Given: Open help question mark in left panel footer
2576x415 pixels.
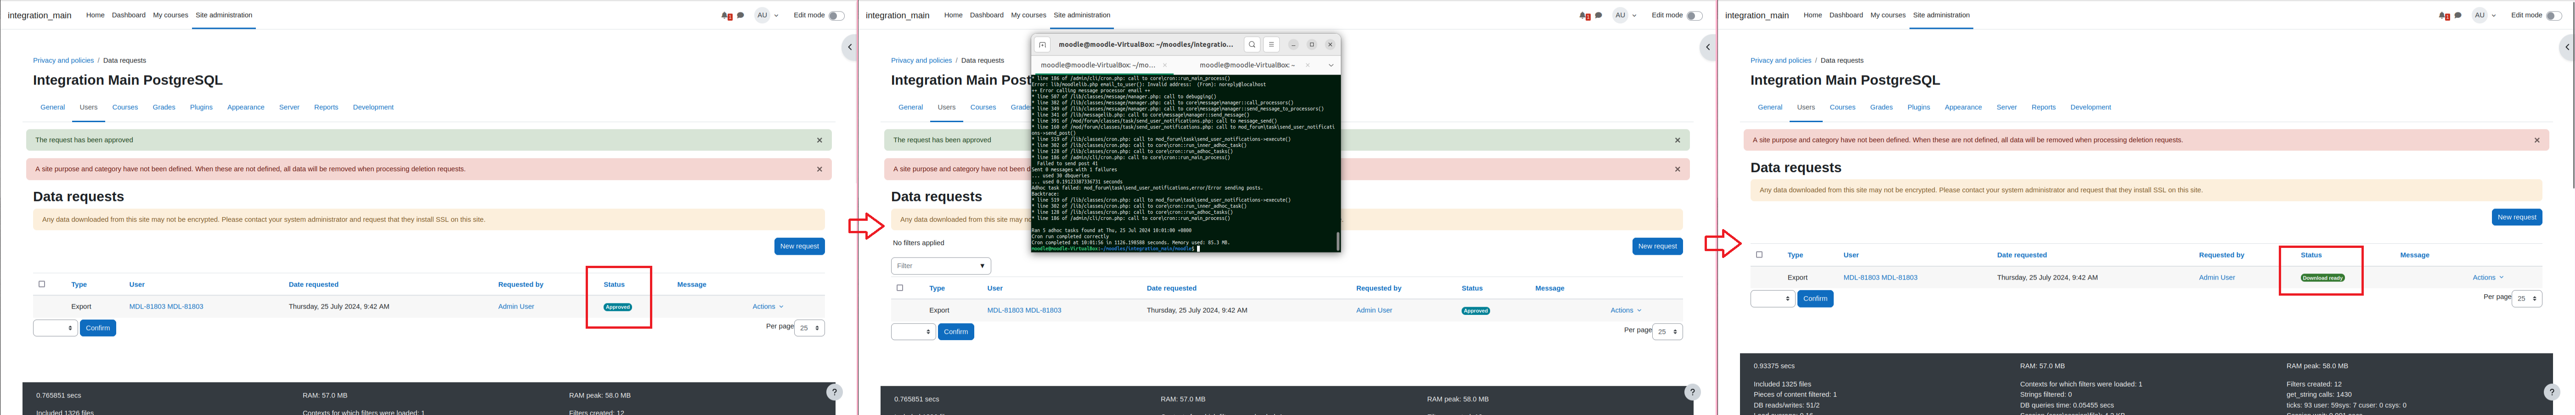Looking at the screenshot, I should pos(834,392).
